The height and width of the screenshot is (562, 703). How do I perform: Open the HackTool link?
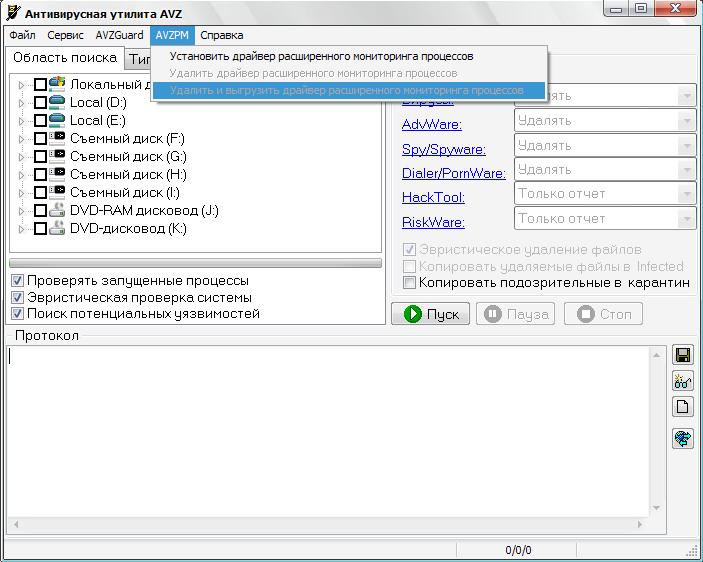433,197
